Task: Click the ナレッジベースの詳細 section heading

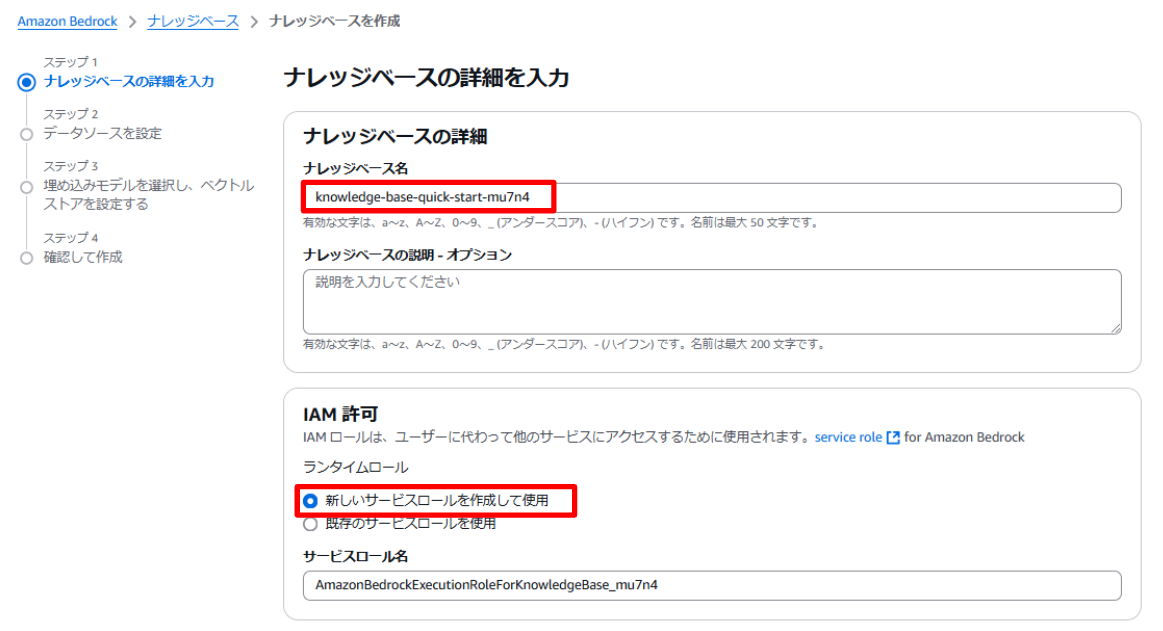Action: click(x=395, y=136)
